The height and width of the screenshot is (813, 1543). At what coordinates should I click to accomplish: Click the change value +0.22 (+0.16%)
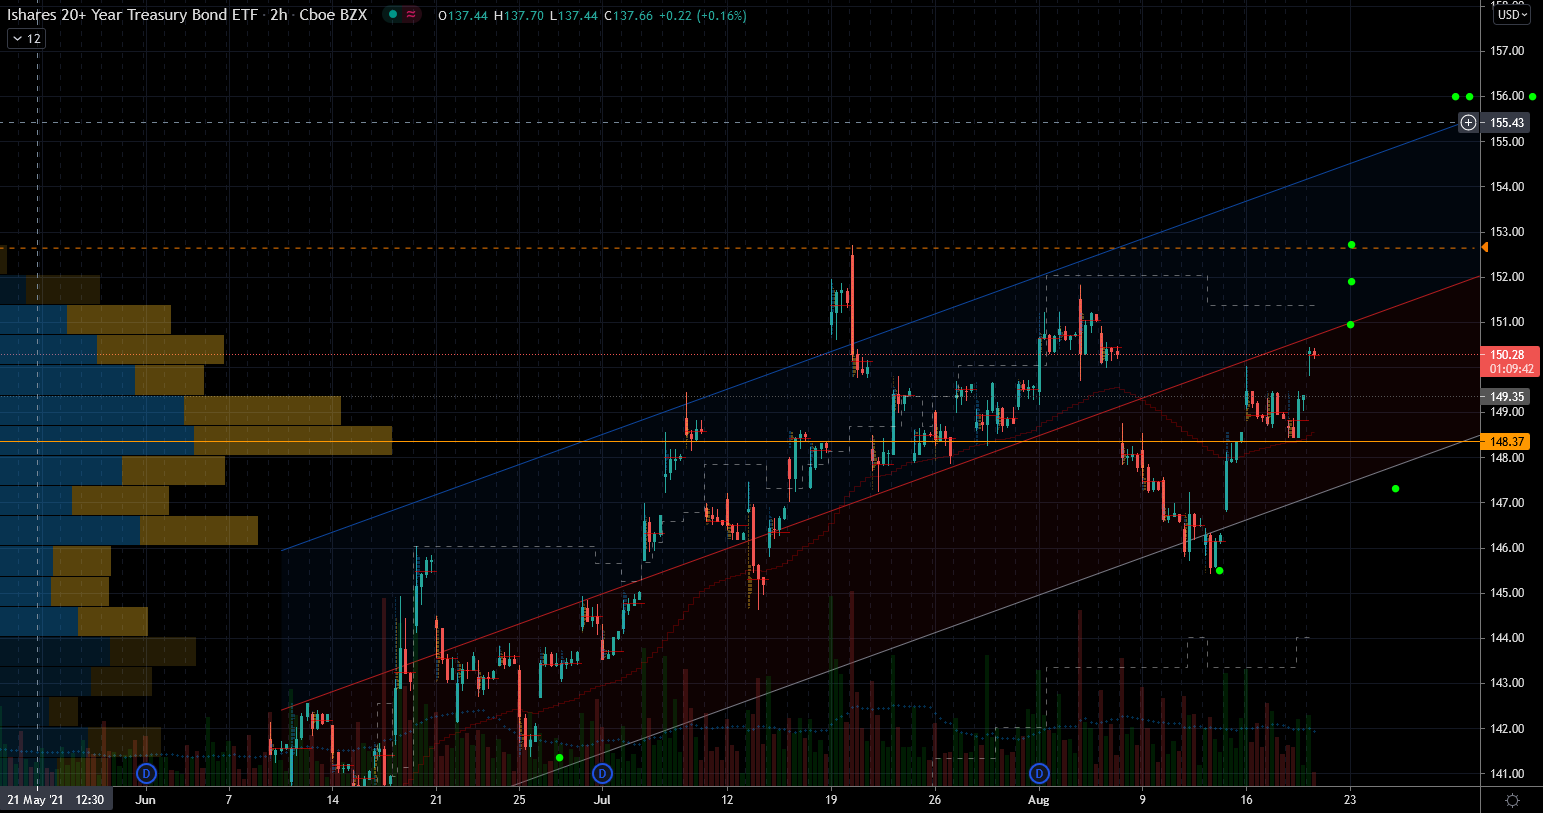pos(703,15)
